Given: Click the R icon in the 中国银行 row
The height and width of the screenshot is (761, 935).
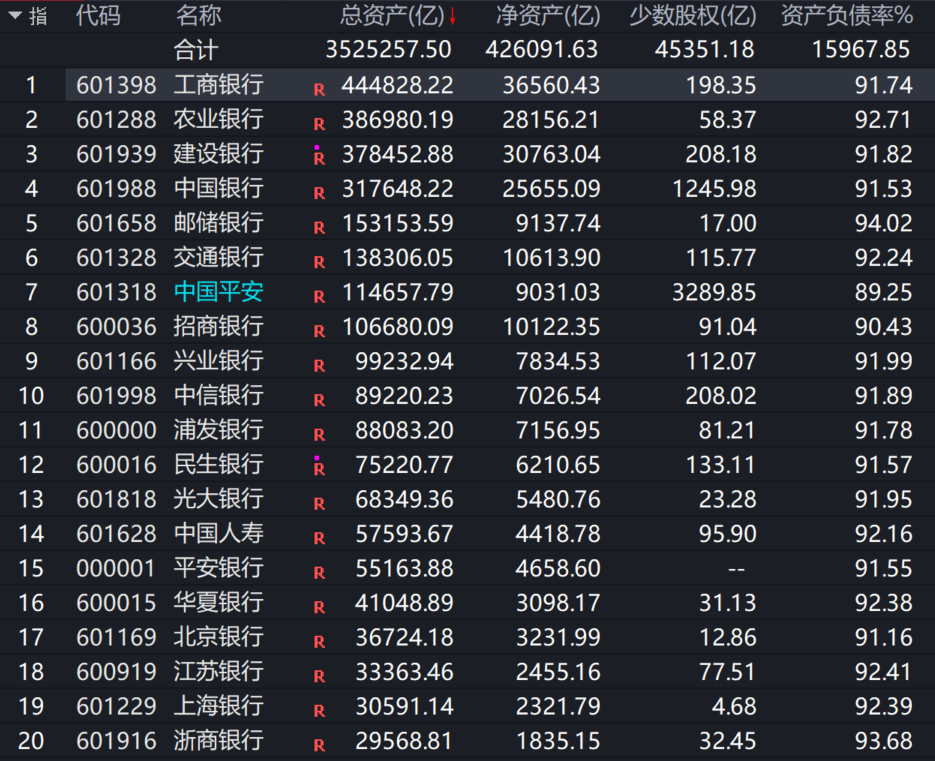Looking at the screenshot, I should tap(320, 193).
